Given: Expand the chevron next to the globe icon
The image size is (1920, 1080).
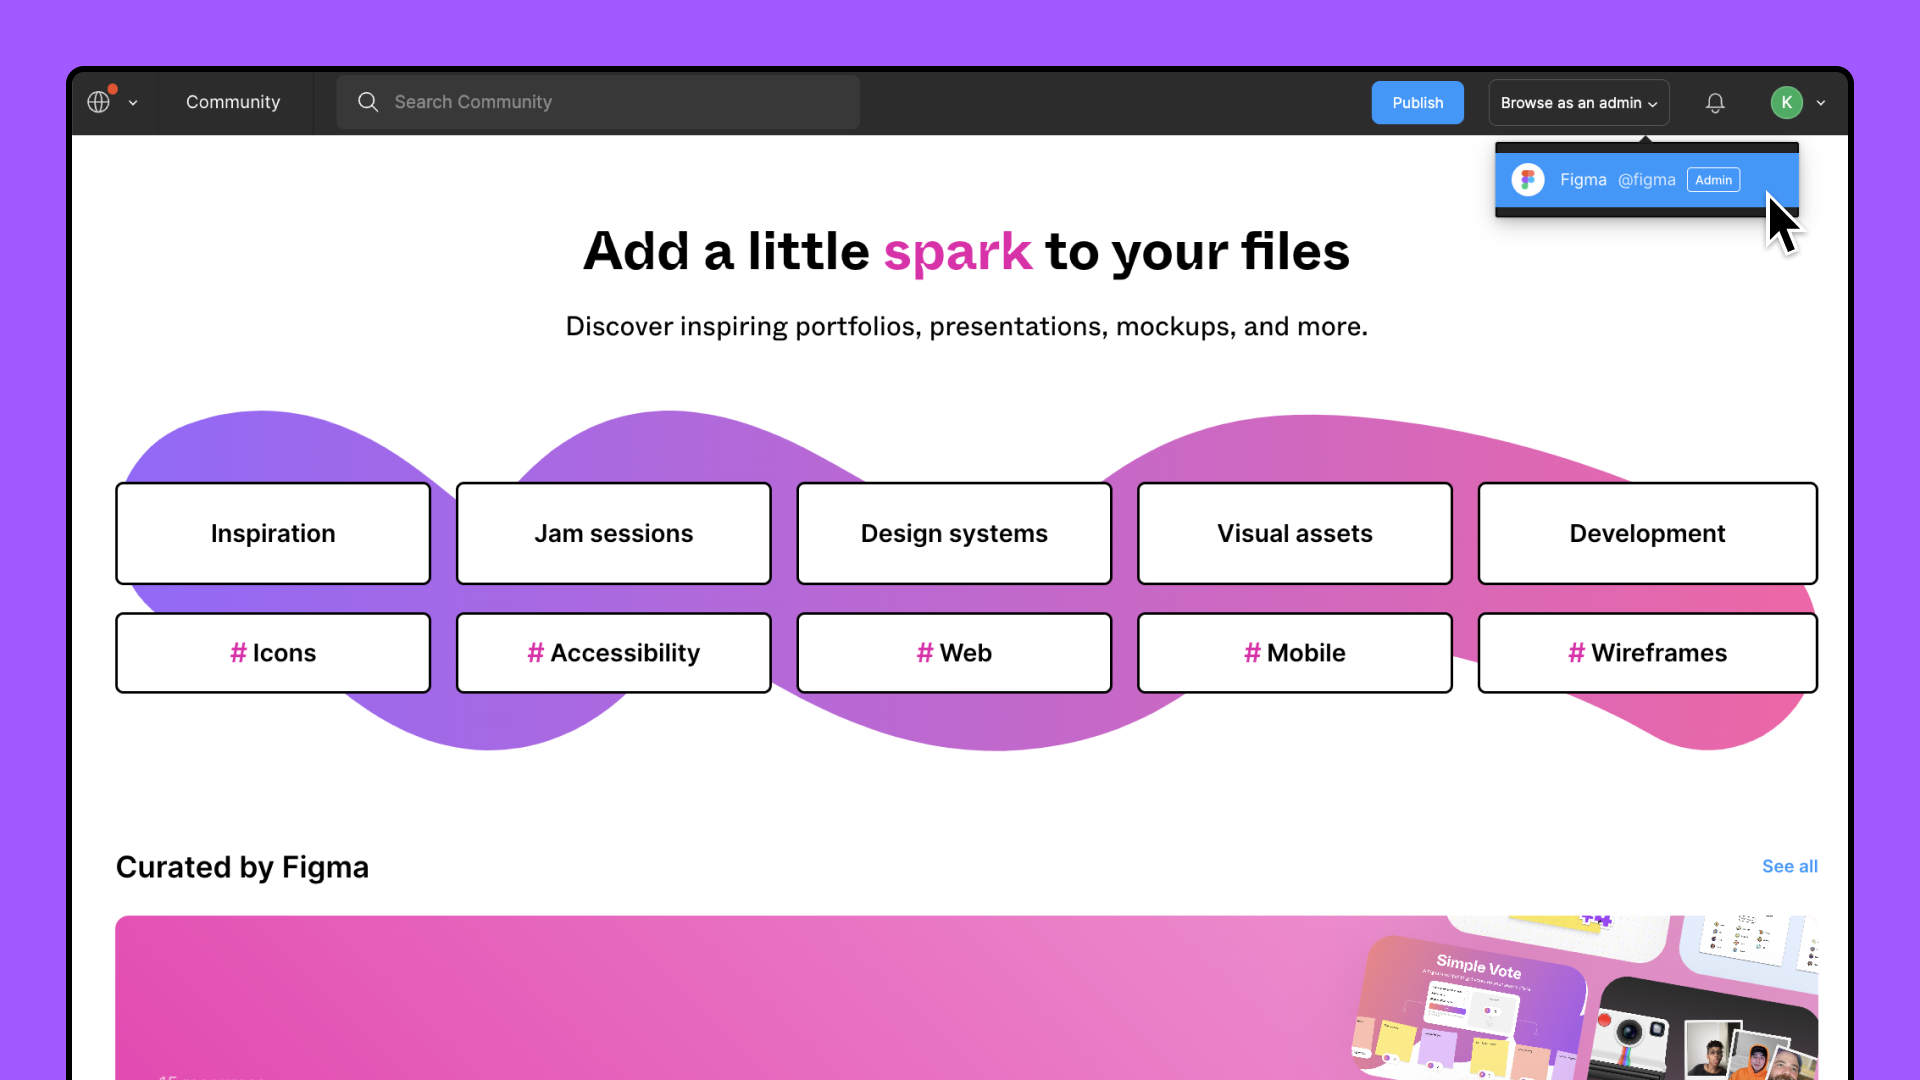Looking at the screenshot, I should [133, 102].
